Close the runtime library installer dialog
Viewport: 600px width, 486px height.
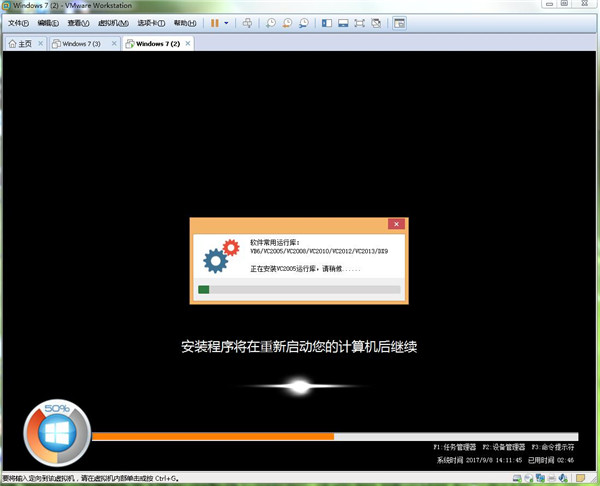point(396,224)
